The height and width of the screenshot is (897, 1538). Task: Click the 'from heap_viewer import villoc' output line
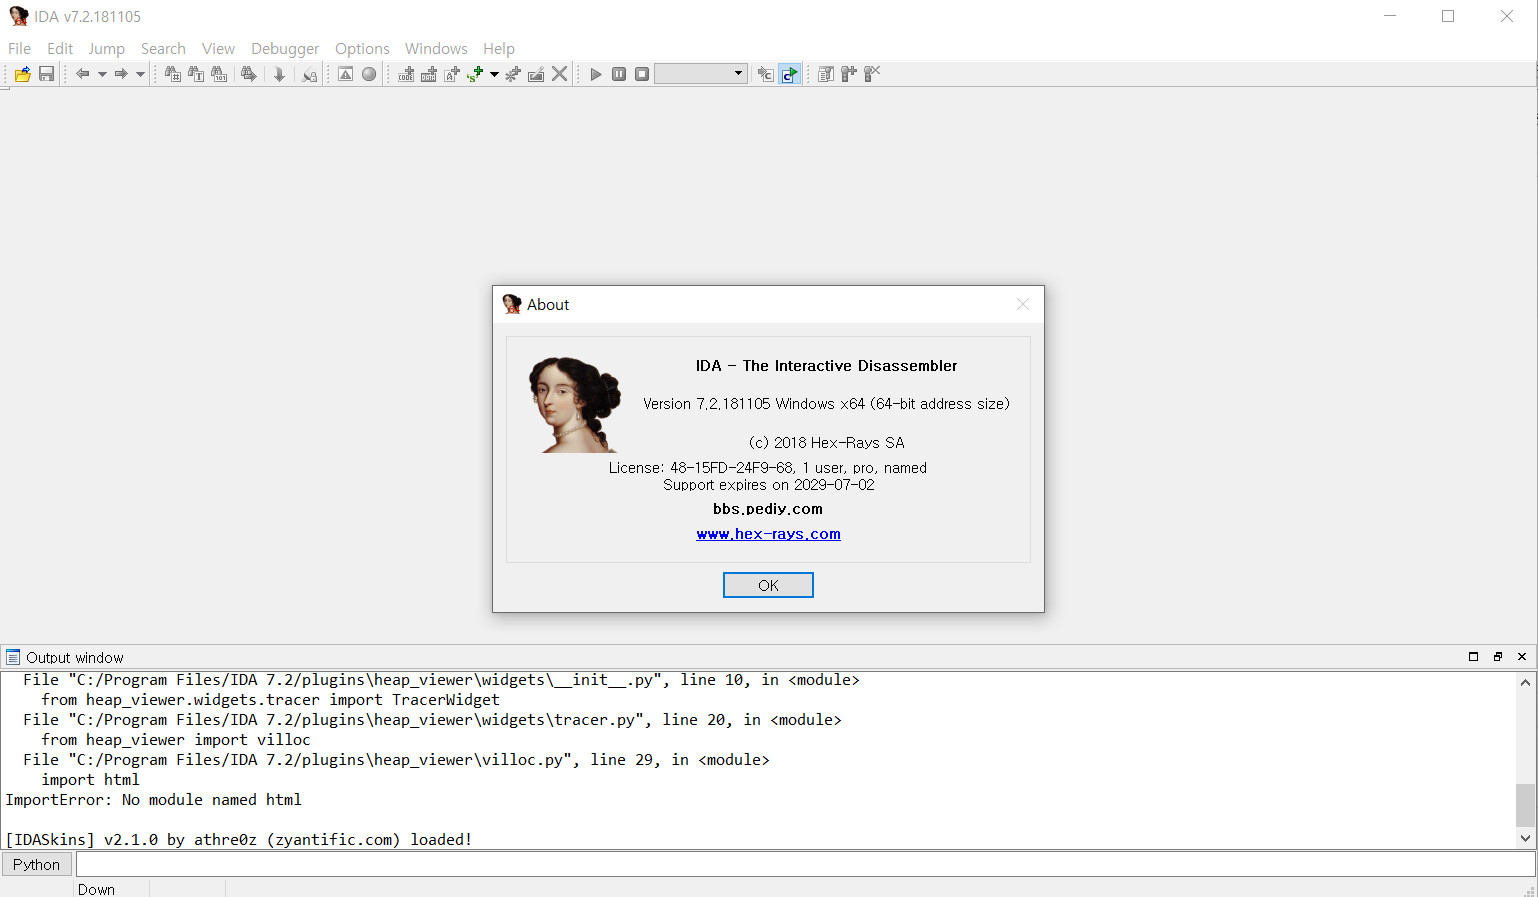click(x=176, y=740)
